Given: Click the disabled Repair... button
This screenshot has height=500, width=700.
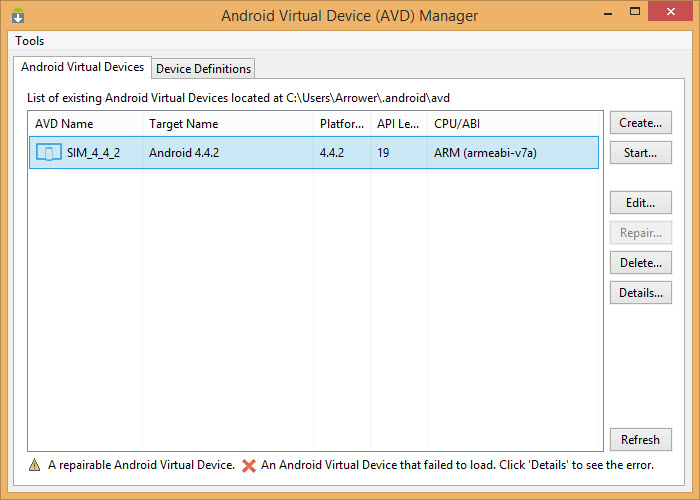Looking at the screenshot, I should pyautogui.click(x=641, y=233).
